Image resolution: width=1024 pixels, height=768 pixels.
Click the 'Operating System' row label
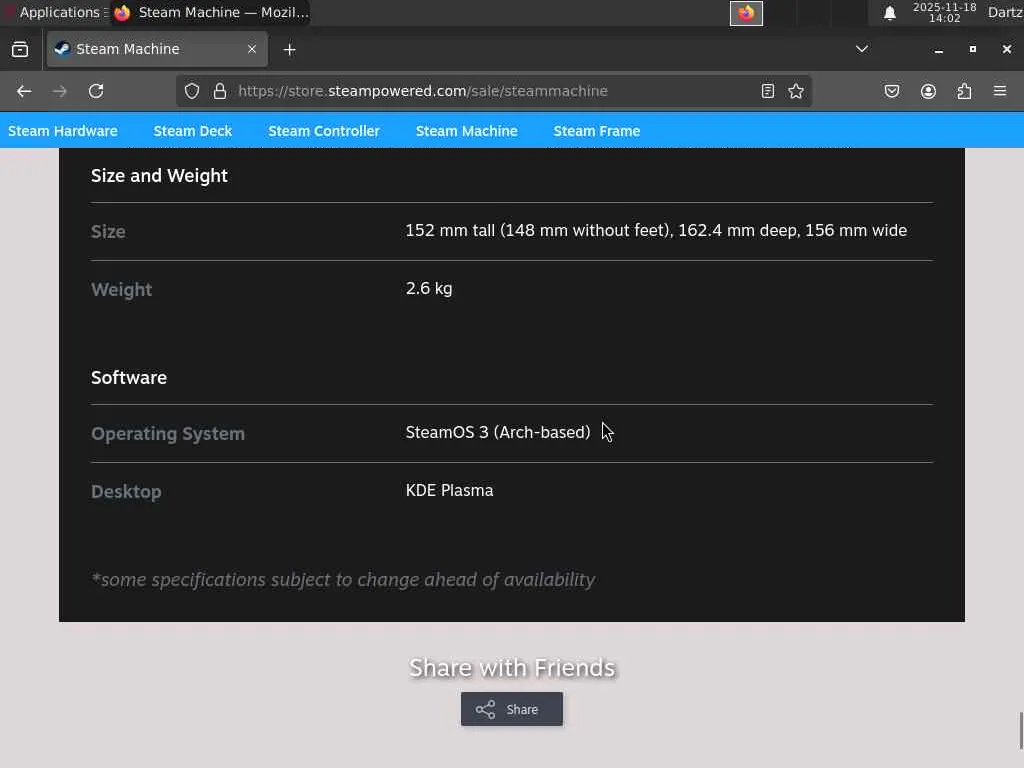click(168, 434)
